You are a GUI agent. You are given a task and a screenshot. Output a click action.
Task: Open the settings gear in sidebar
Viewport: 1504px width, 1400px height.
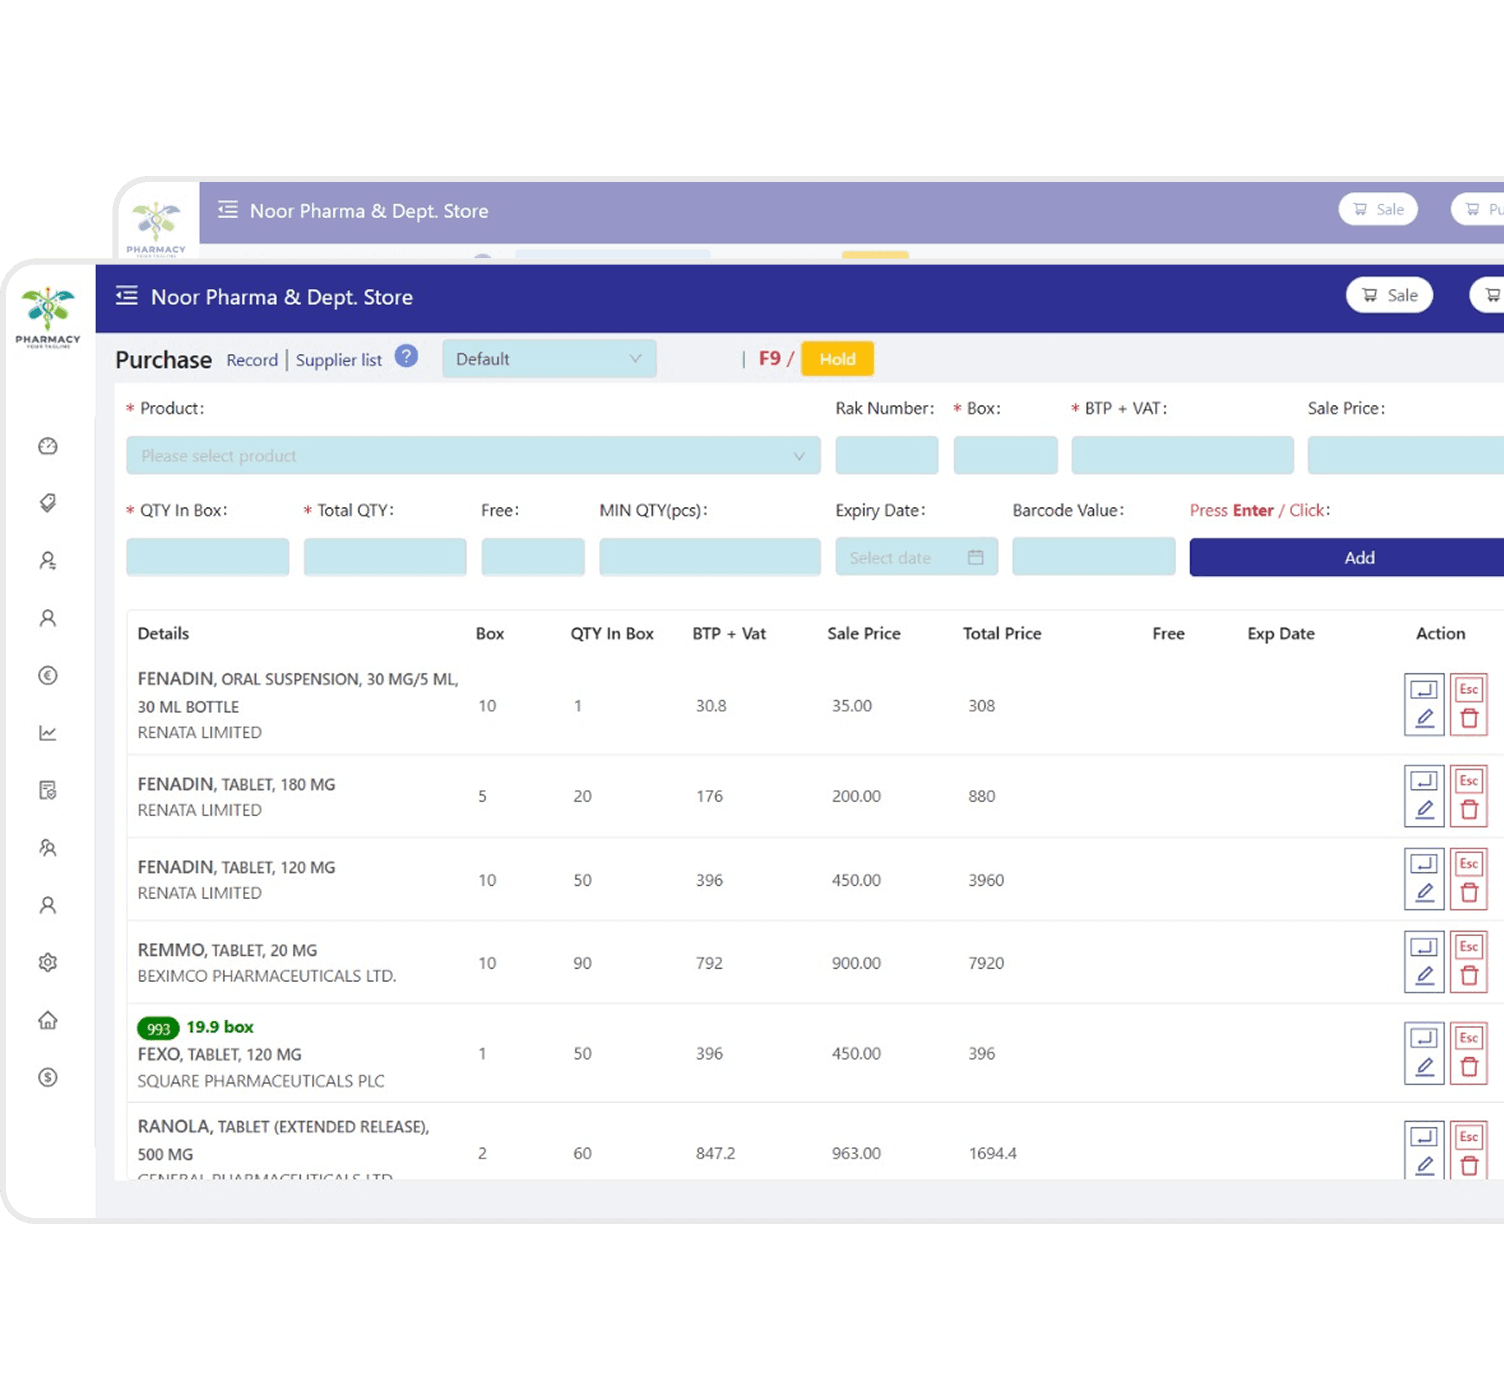(47, 962)
